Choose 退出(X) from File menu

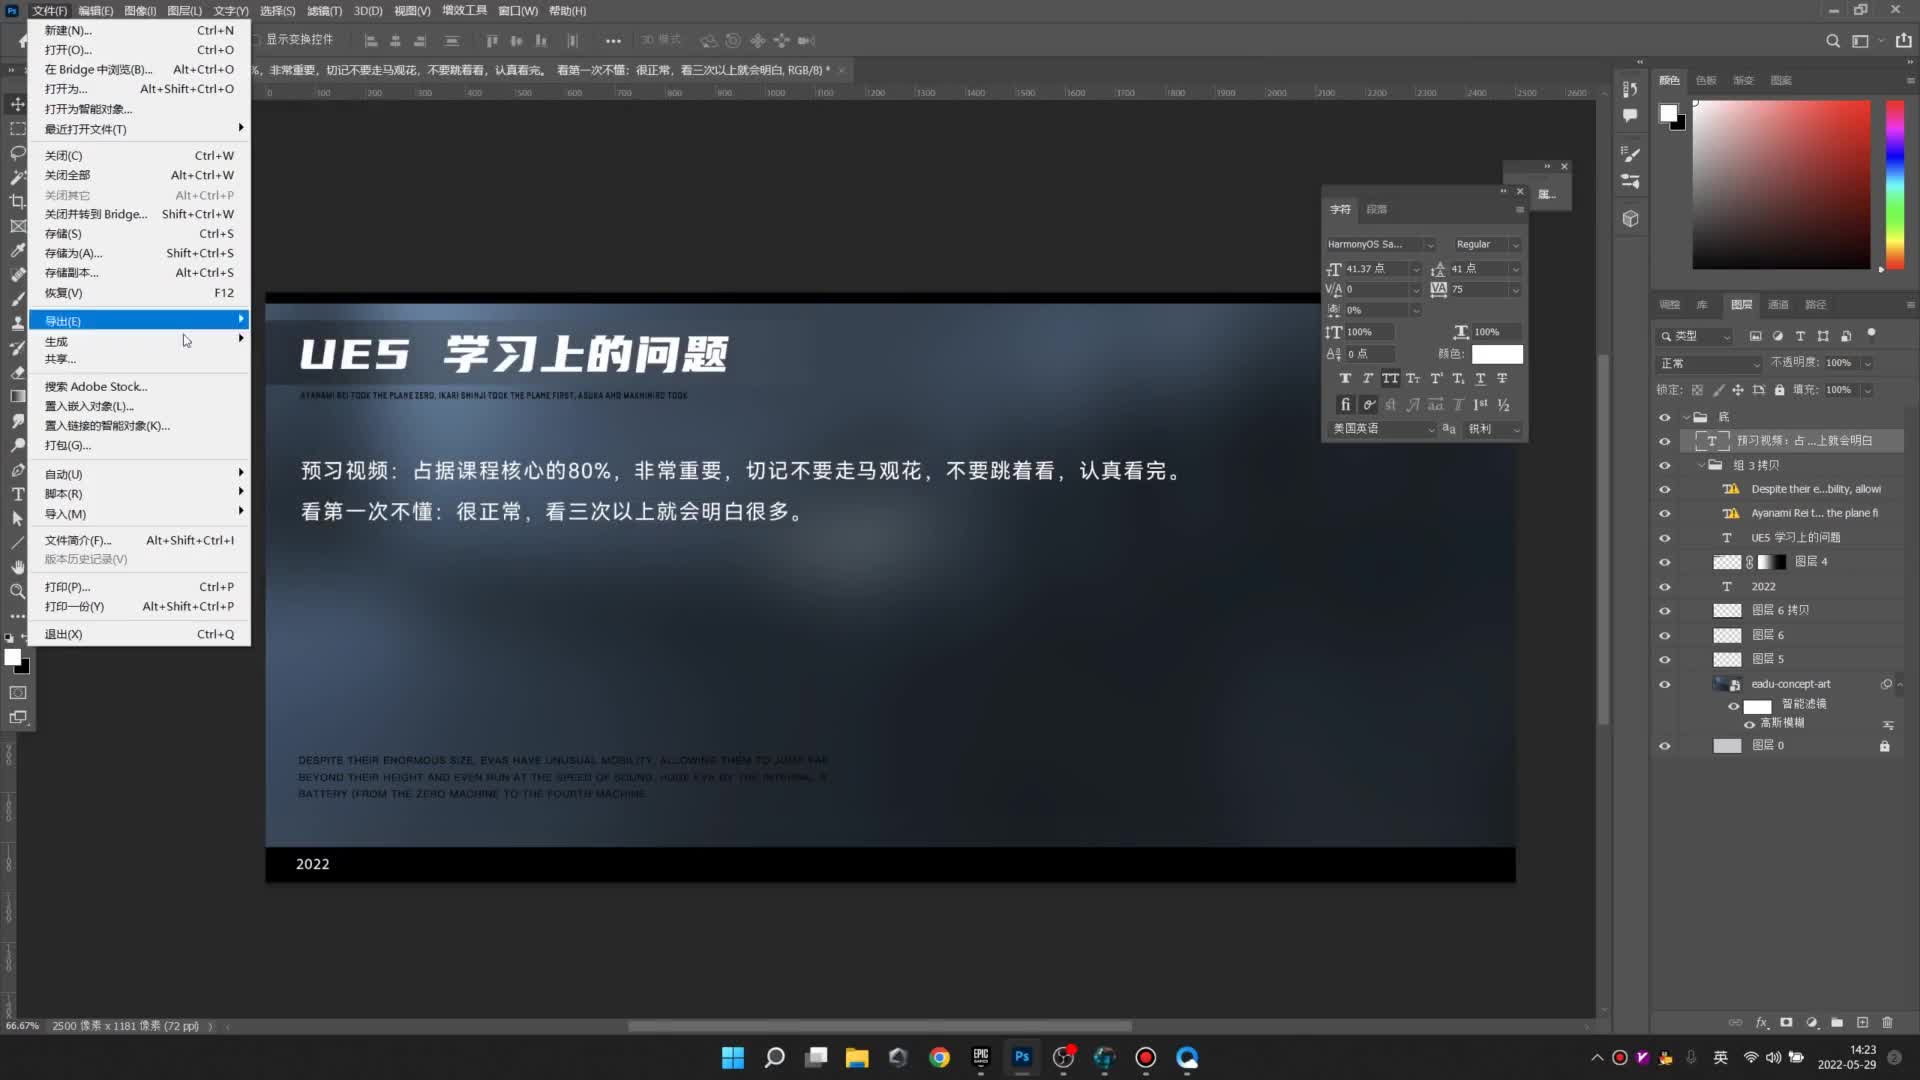(x=139, y=634)
